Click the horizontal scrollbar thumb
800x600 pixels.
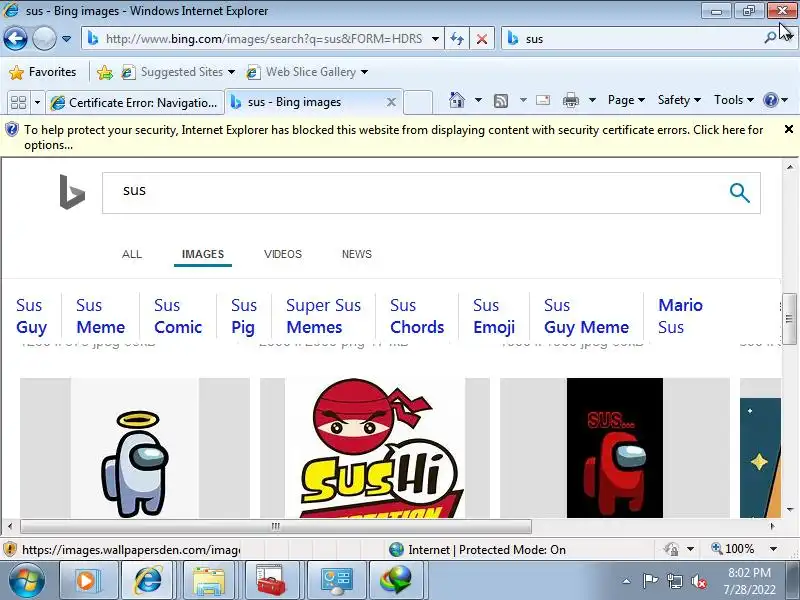tap(276, 526)
